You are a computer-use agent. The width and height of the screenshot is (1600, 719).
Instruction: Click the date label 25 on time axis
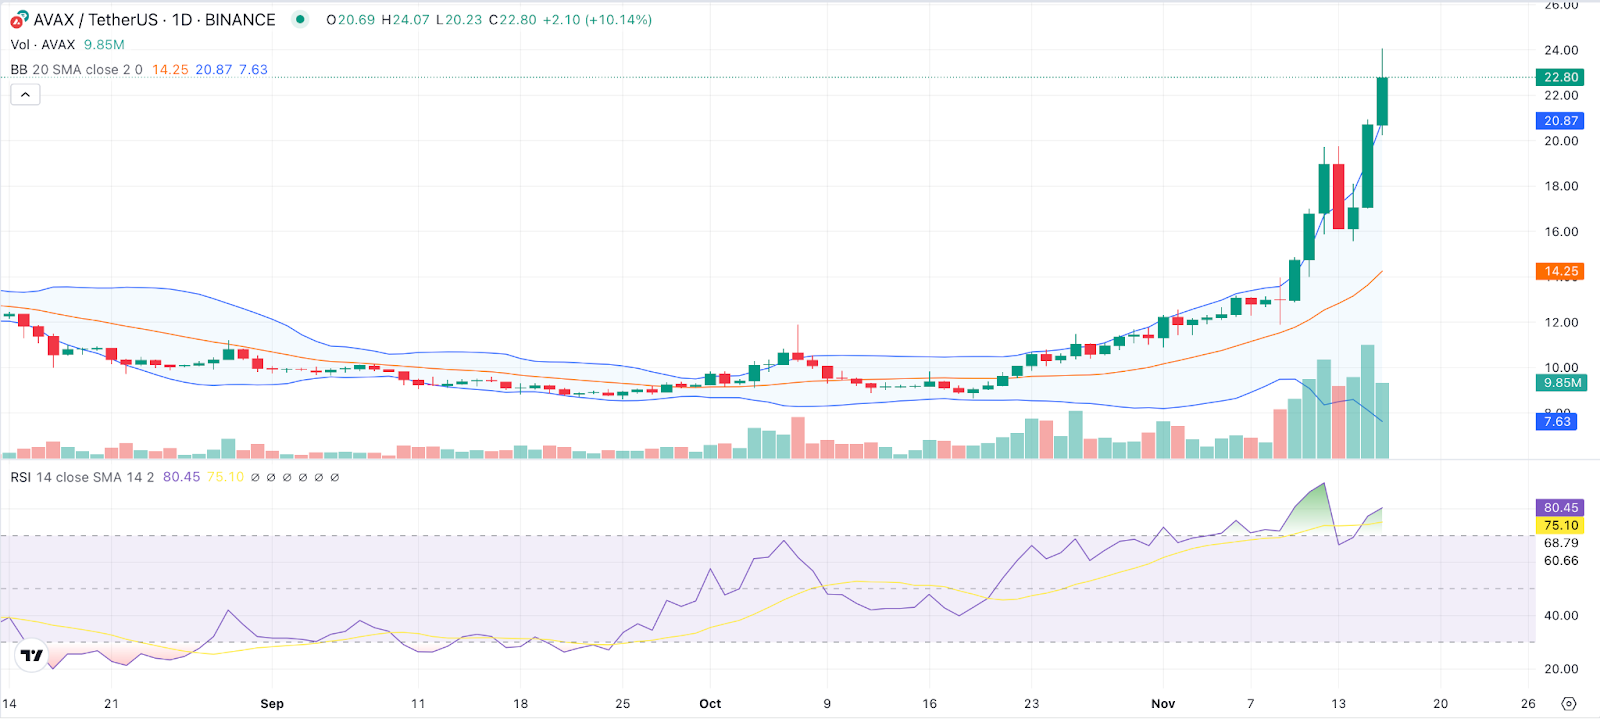[622, 704]
